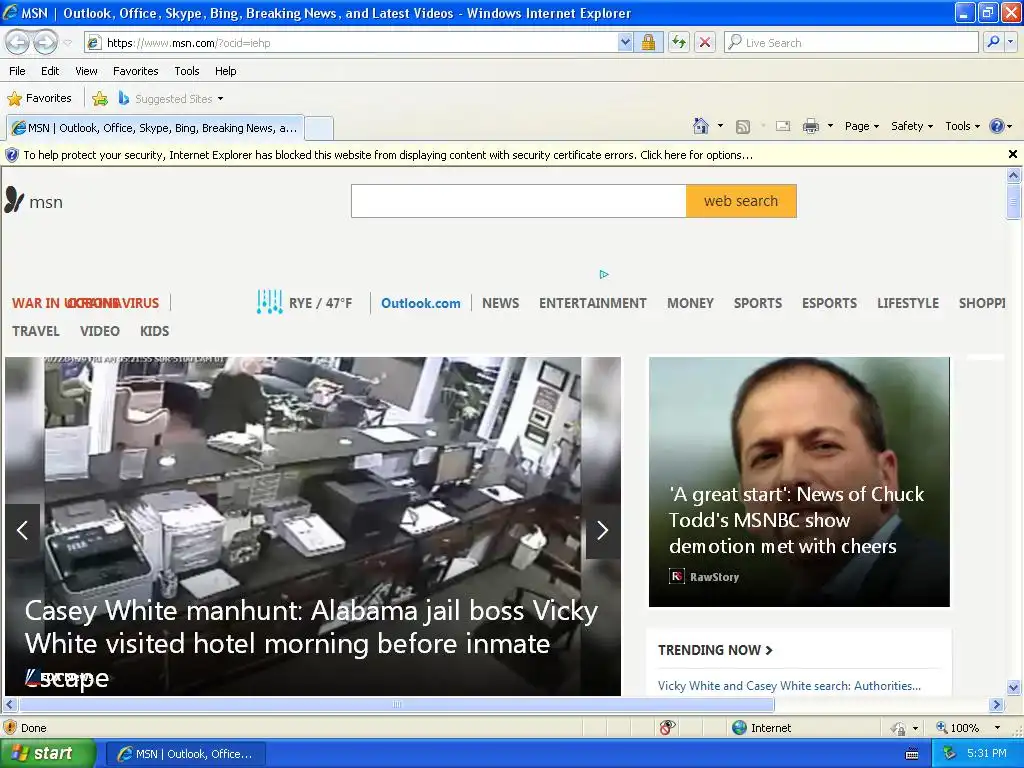Click the Read Mail icon
1024x768 pixels.
(x=783, y=127)
